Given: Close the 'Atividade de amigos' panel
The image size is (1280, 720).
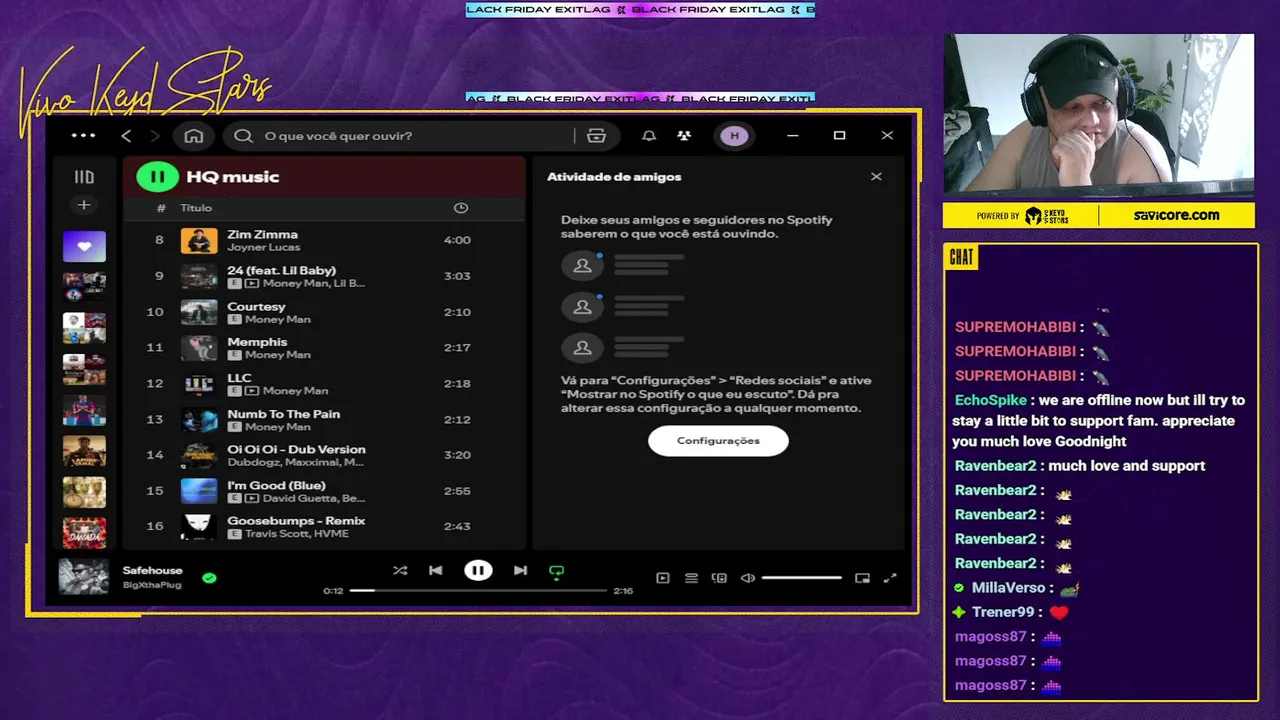Looking at the screenshot, I should pos(876,177).
